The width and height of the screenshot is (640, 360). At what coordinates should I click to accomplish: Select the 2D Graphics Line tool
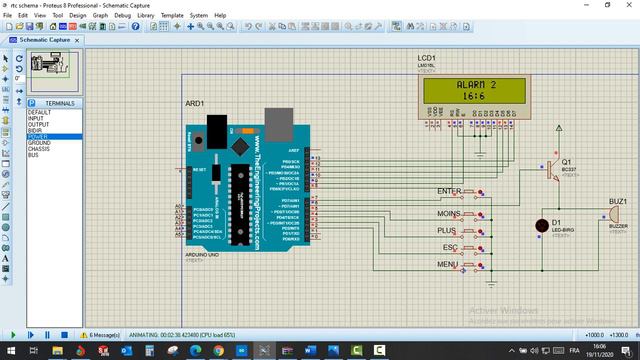tap(6, 207)
